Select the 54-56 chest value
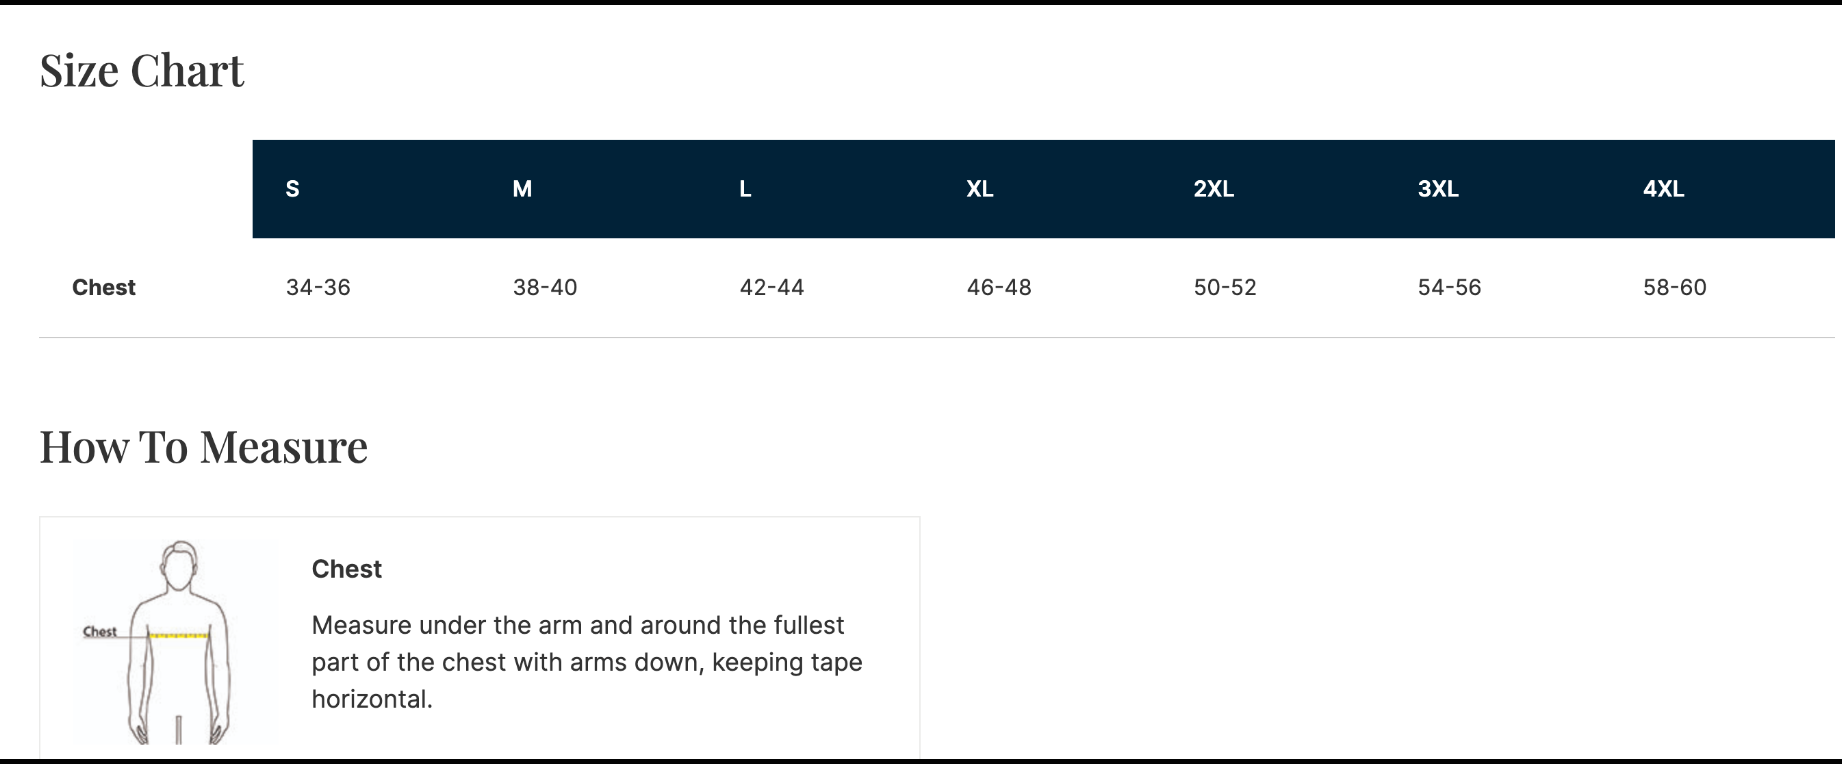This screenshot has height=764, width=1842. [x=1449, y=288]
